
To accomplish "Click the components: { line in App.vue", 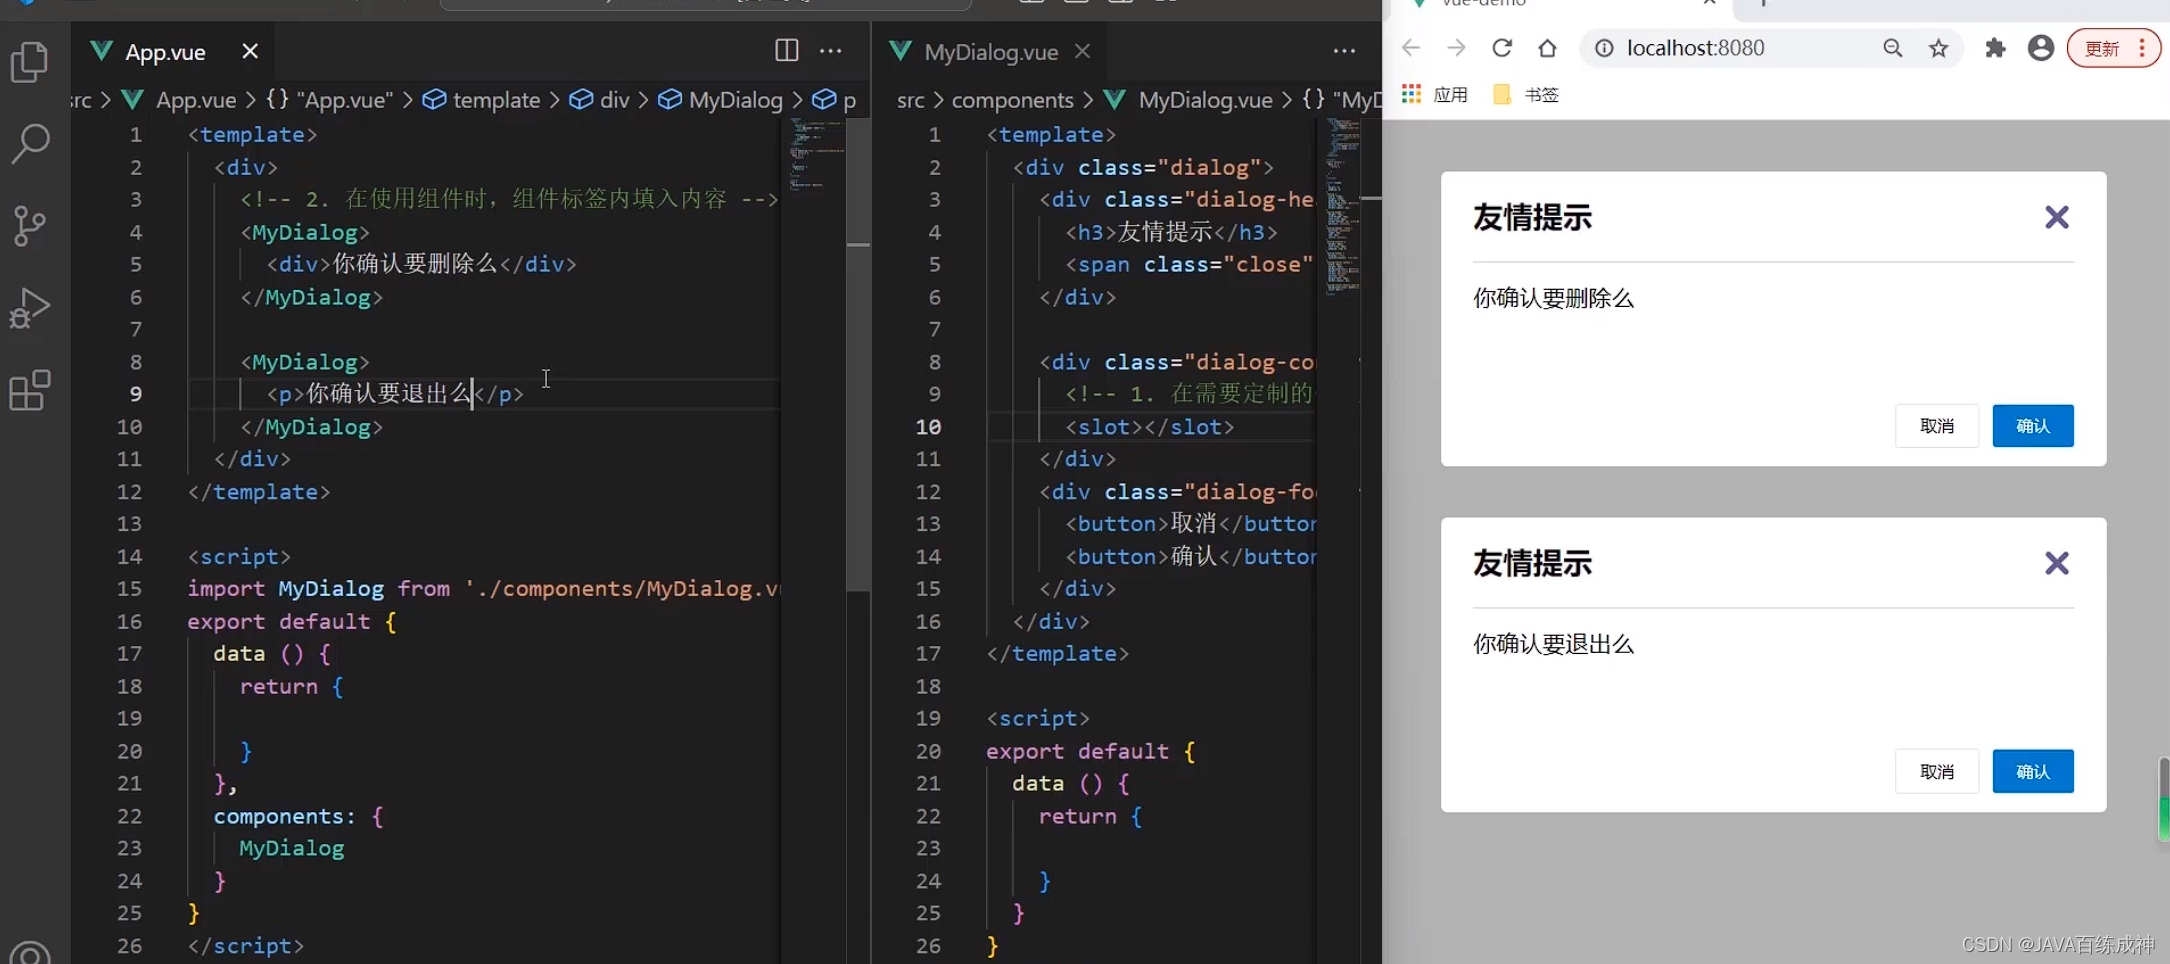I will click(298, 816).
